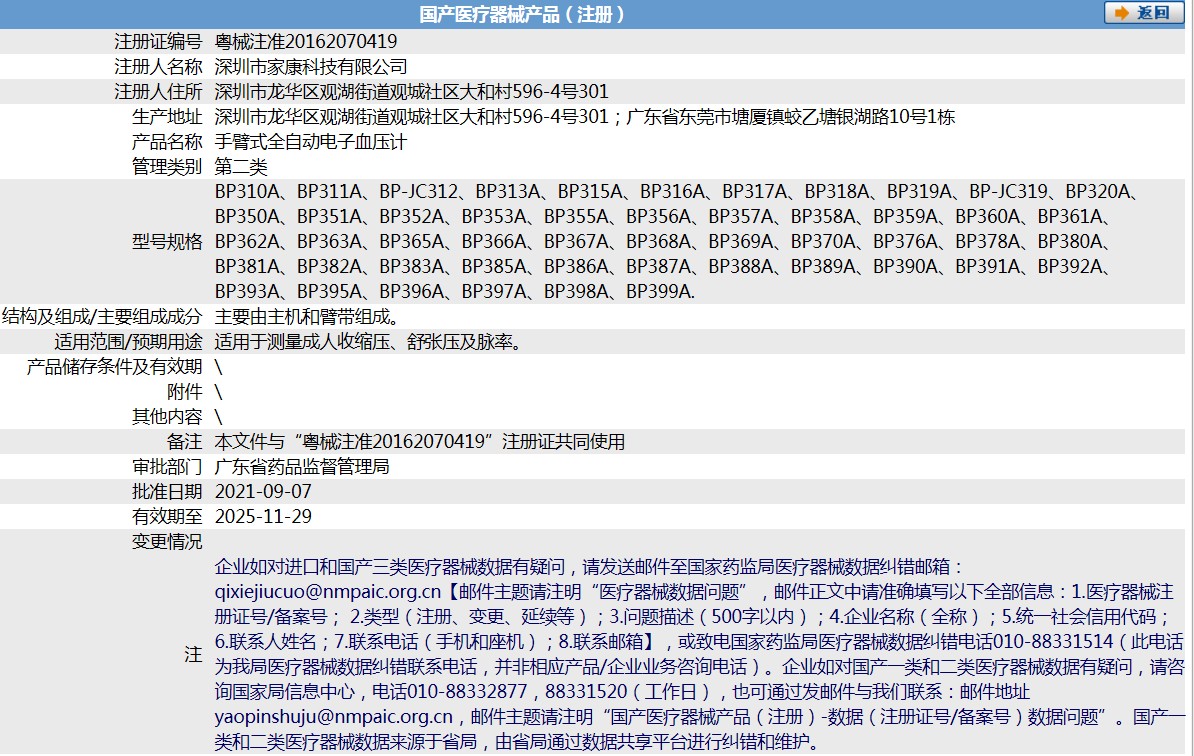
Task: Click the 生产地址 field label
Action: point(167,117)
